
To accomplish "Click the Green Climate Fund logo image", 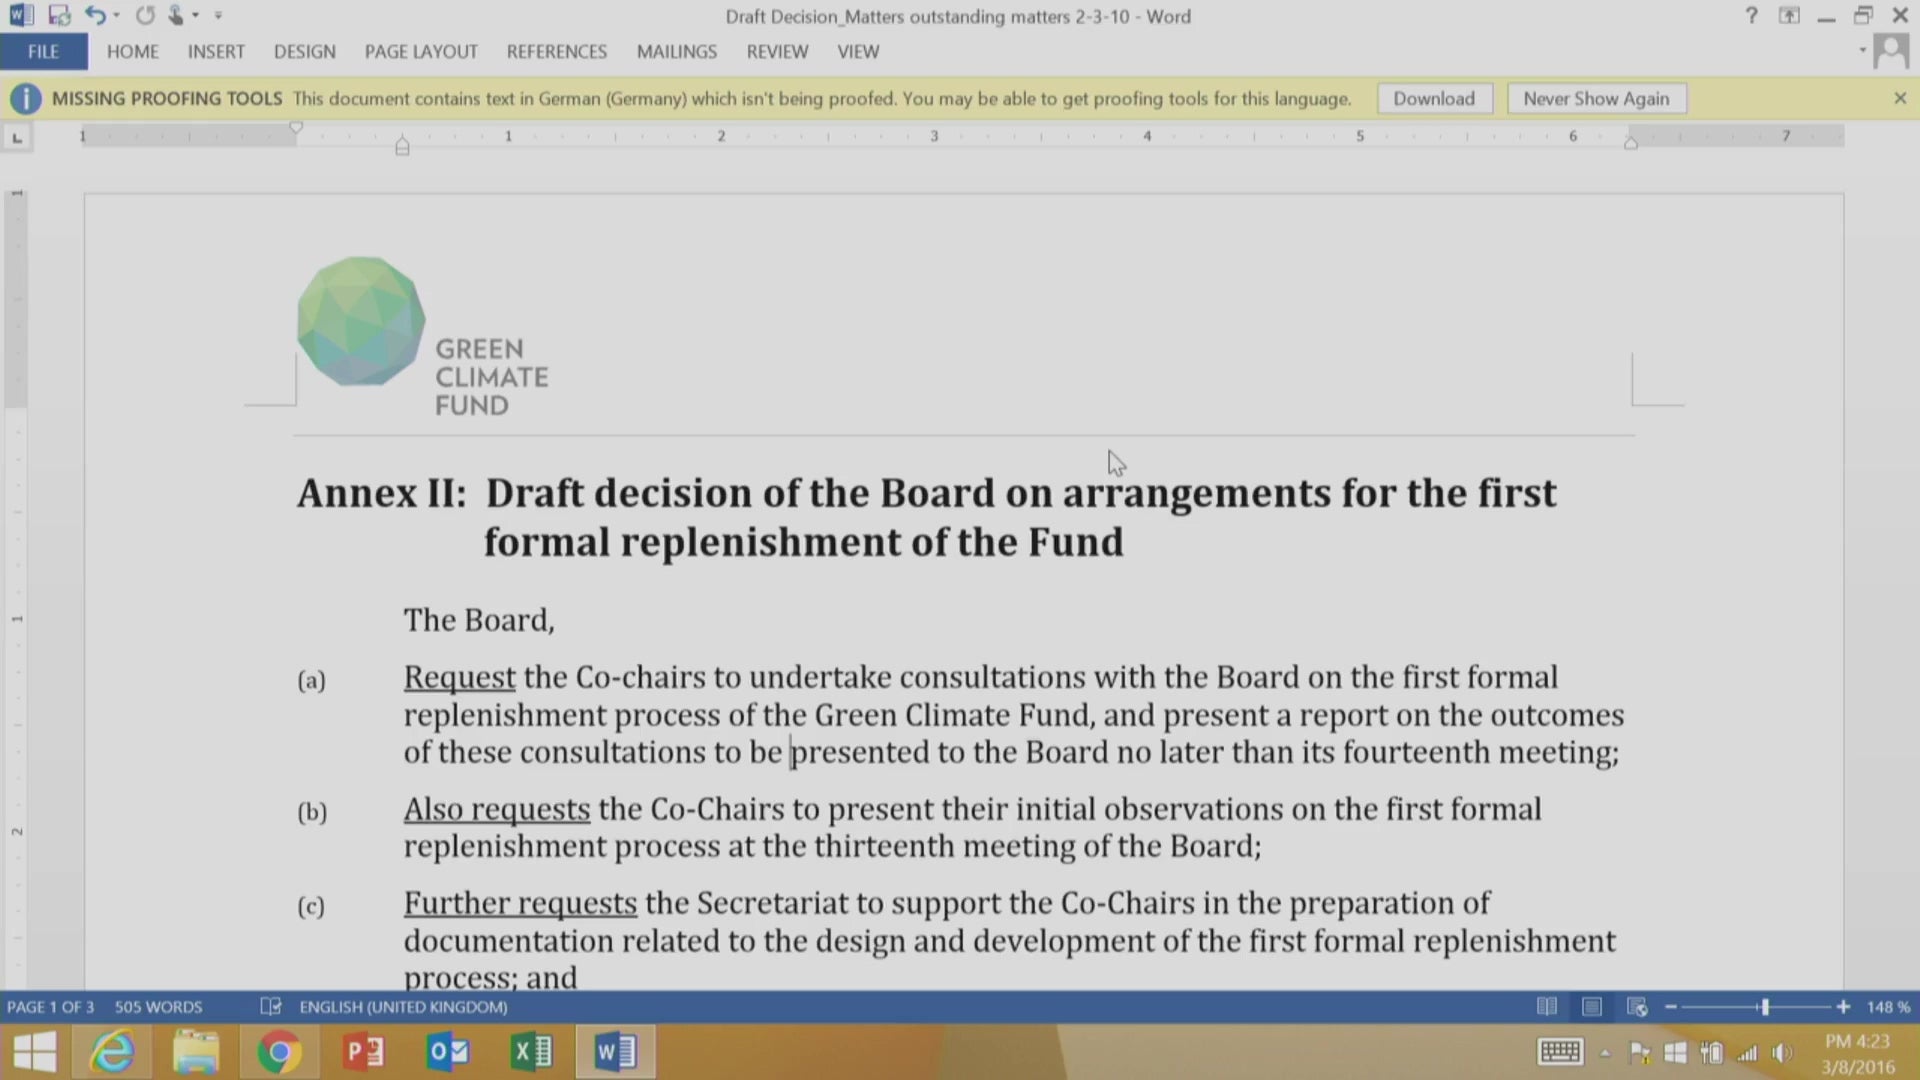I will point(422,336).
